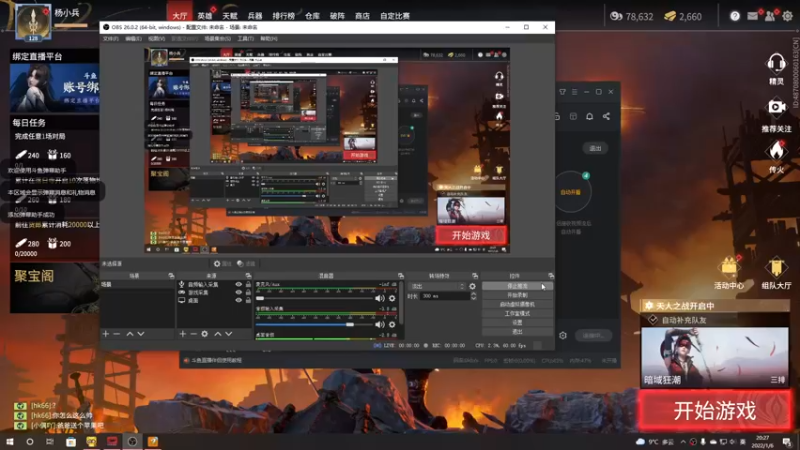This screenshot has height=450, width=800.
Task: Pop out the 控件 dock icon
Action: [x=551, y=276]
